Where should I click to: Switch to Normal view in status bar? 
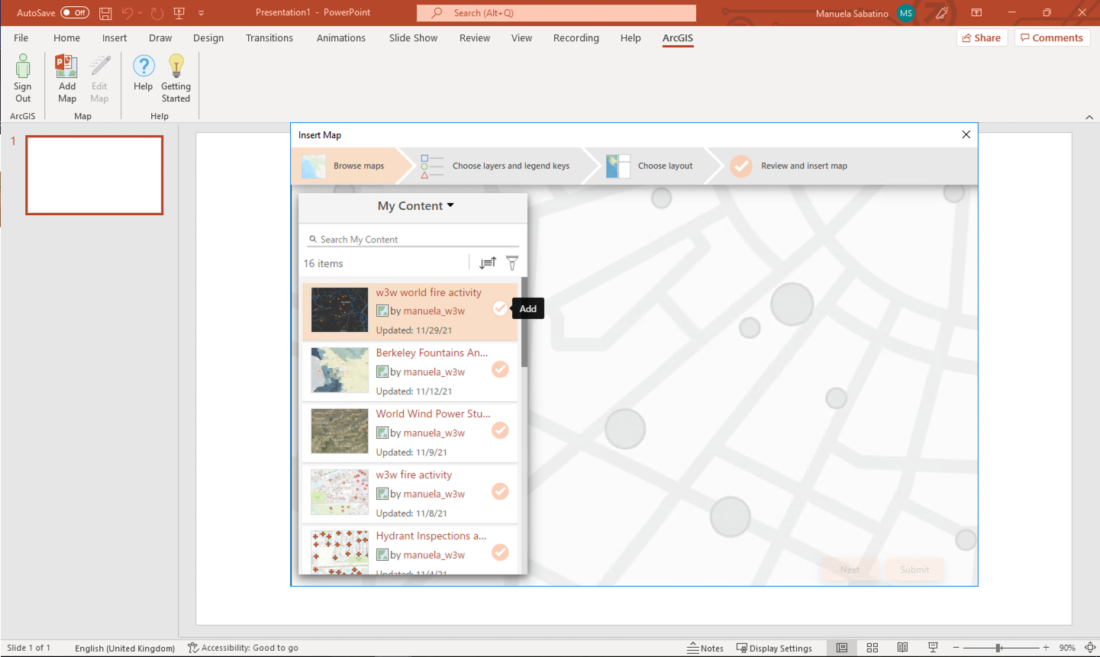click(842, 647)
